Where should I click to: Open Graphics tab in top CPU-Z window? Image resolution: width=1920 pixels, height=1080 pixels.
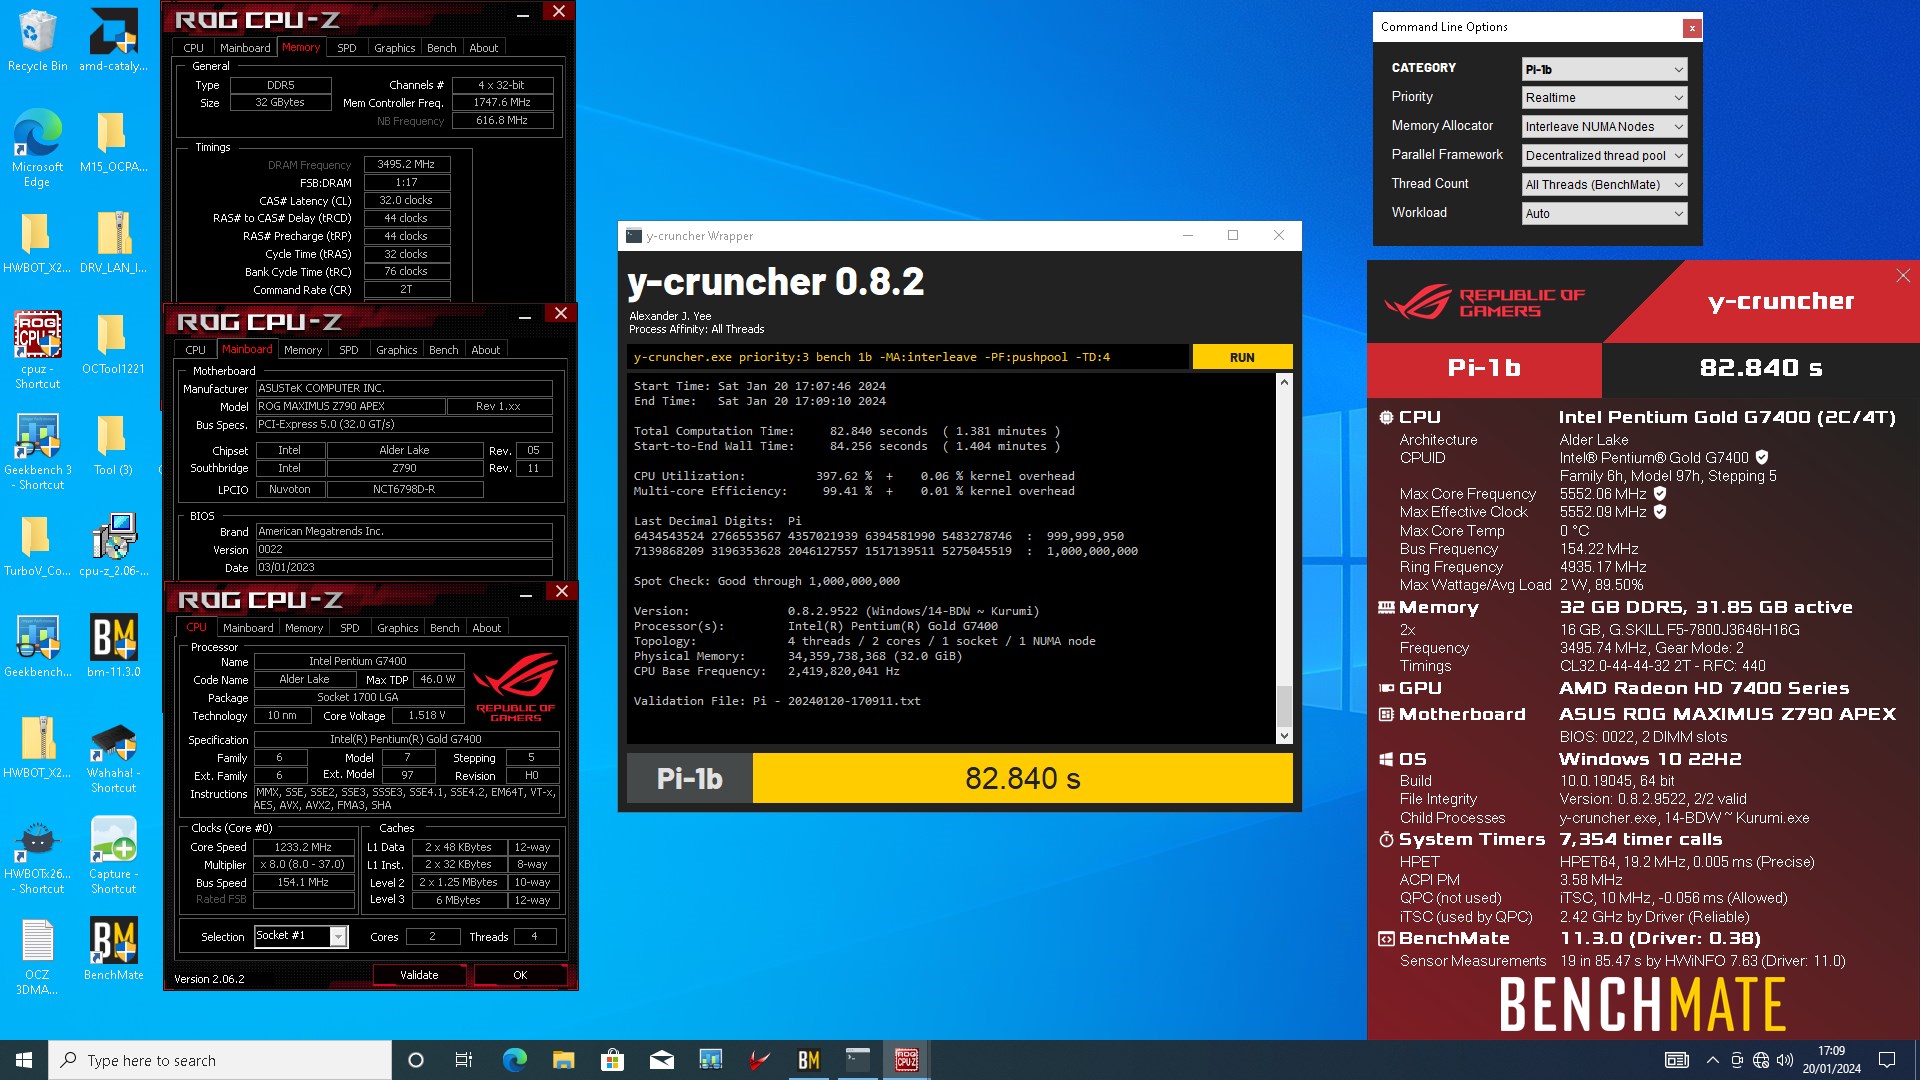tap(394, 48)
